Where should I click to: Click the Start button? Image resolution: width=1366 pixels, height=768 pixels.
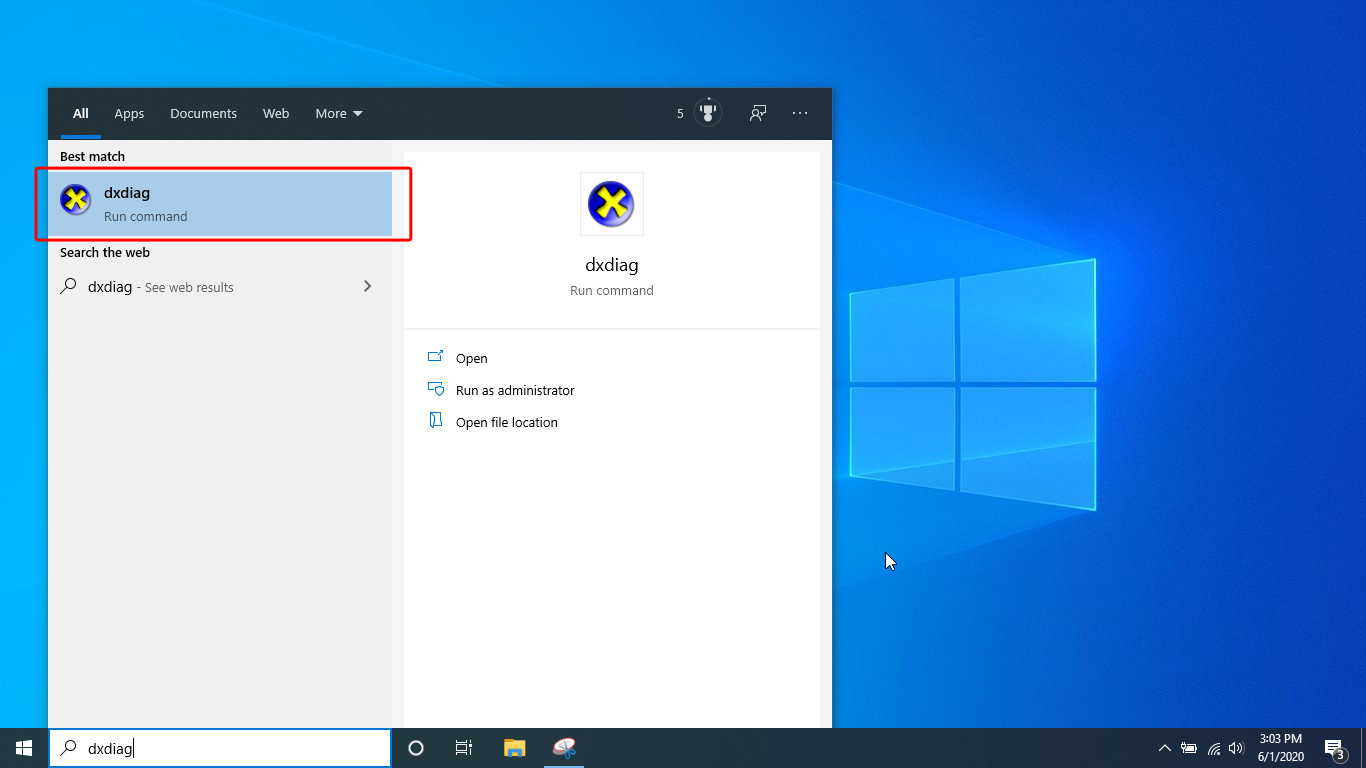click(x=22, y=747)
